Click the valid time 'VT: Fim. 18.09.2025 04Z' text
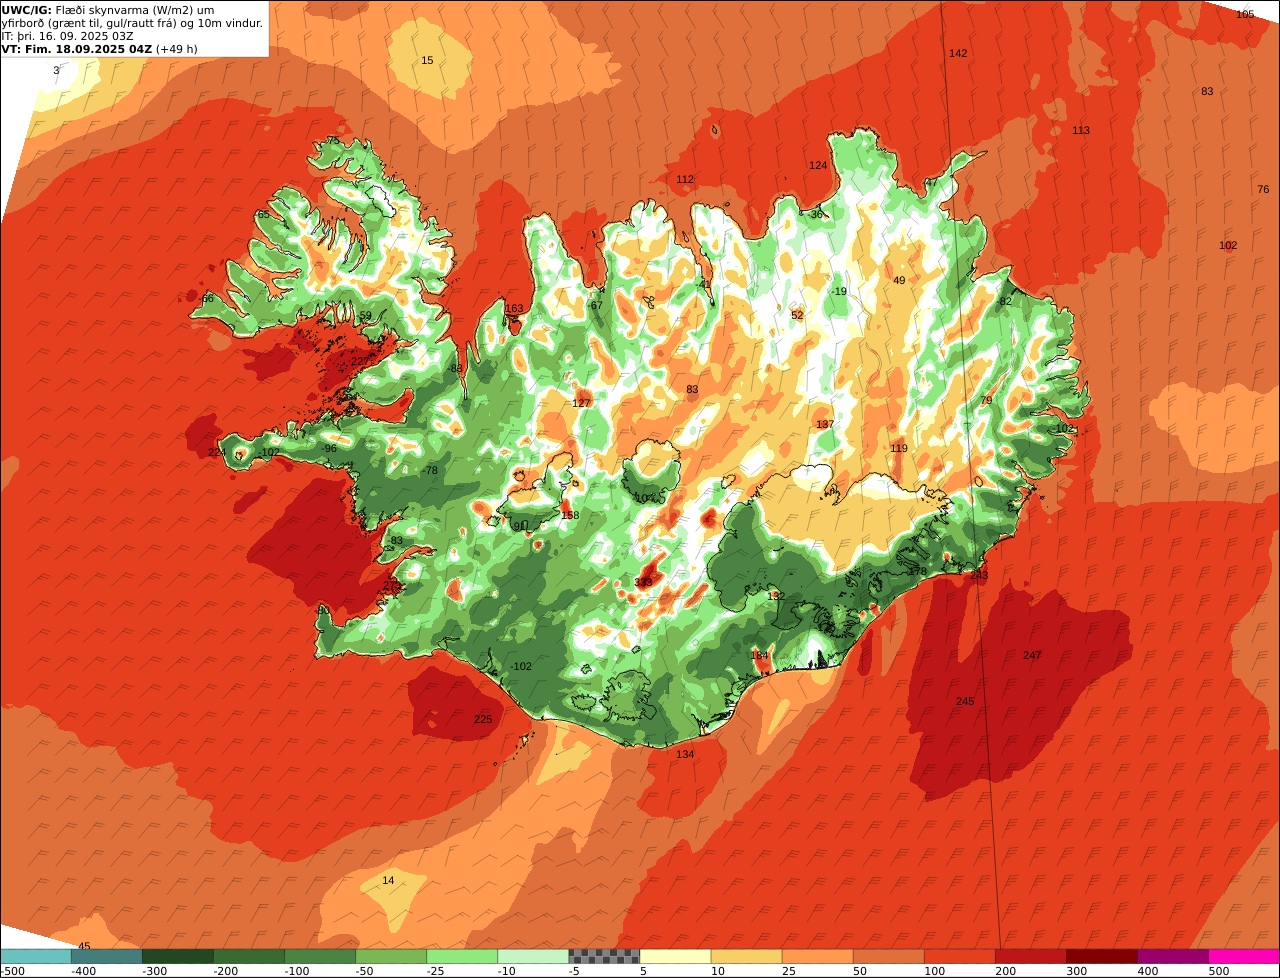Screen dimensions: 1280x978 [75, 49]
